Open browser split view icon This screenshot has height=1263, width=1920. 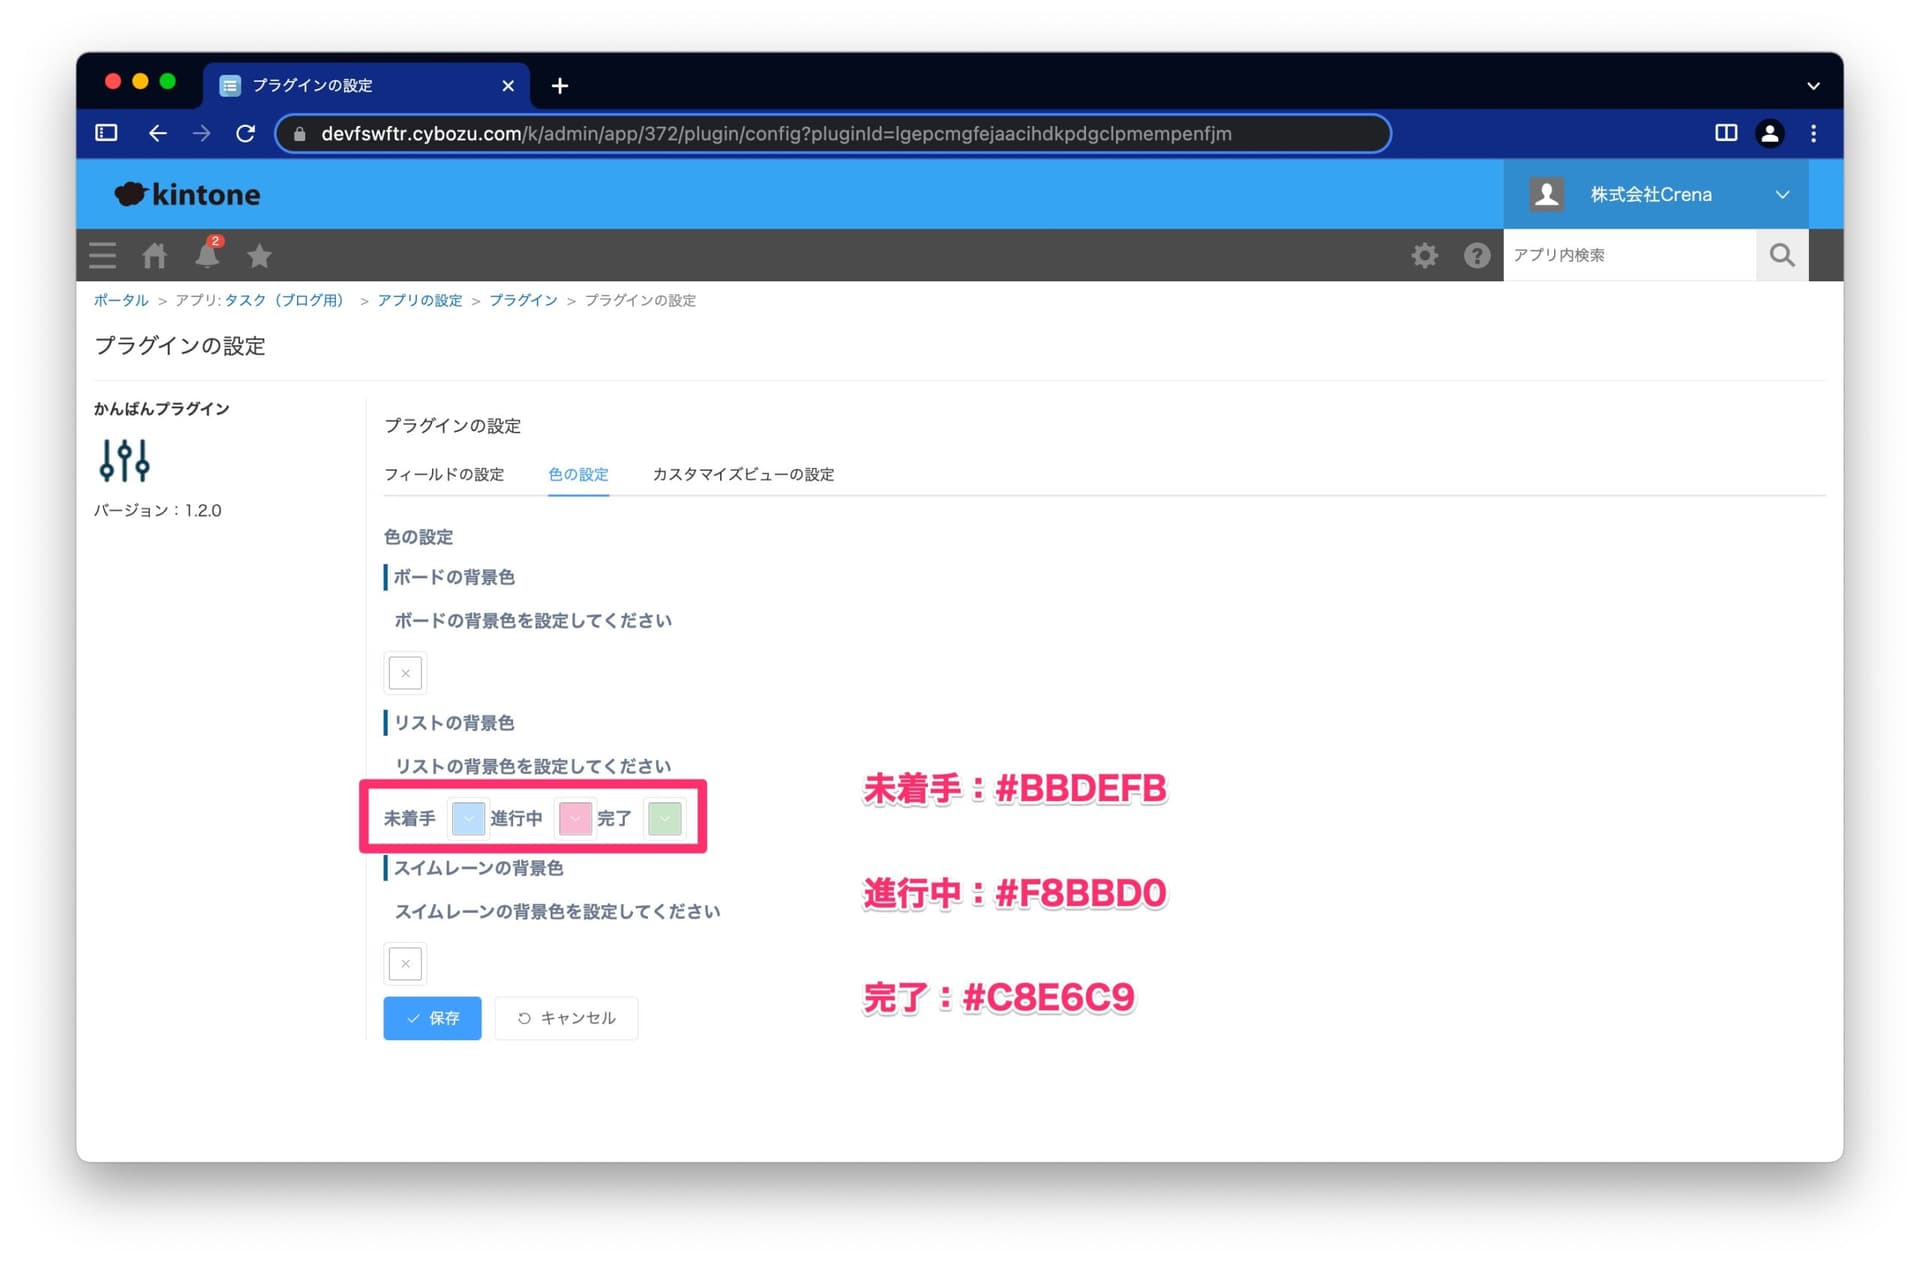[x=1726, y=133]
